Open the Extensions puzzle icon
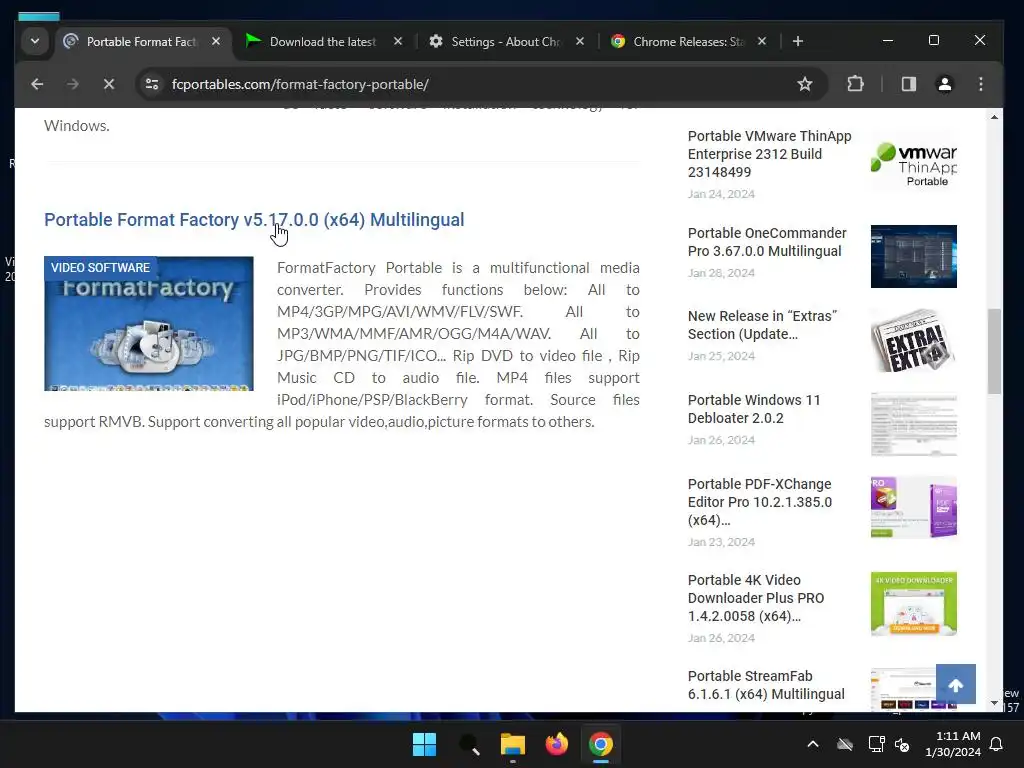Image resolution: width=1024 pixels, height=768 pixels. [856, 84]
